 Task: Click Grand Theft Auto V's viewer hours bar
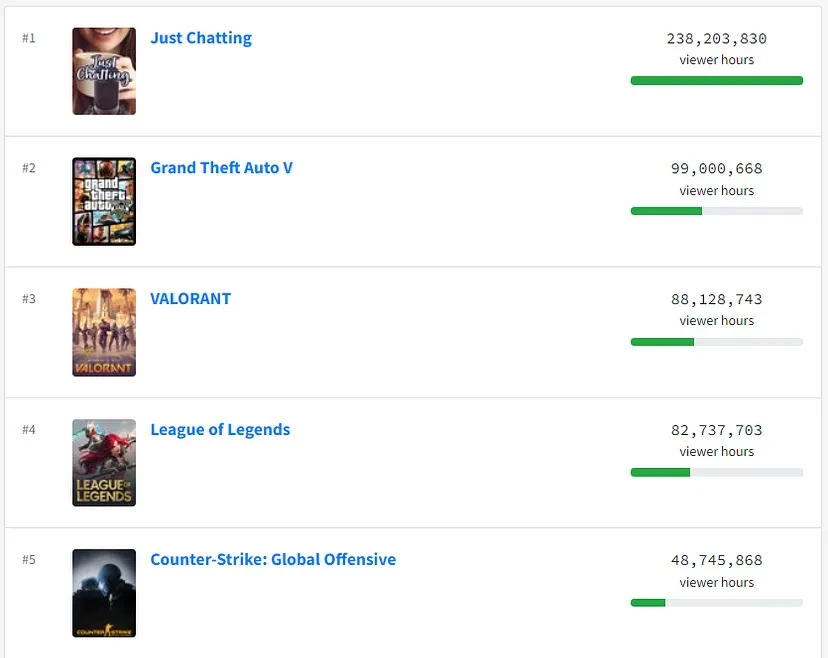716,211
